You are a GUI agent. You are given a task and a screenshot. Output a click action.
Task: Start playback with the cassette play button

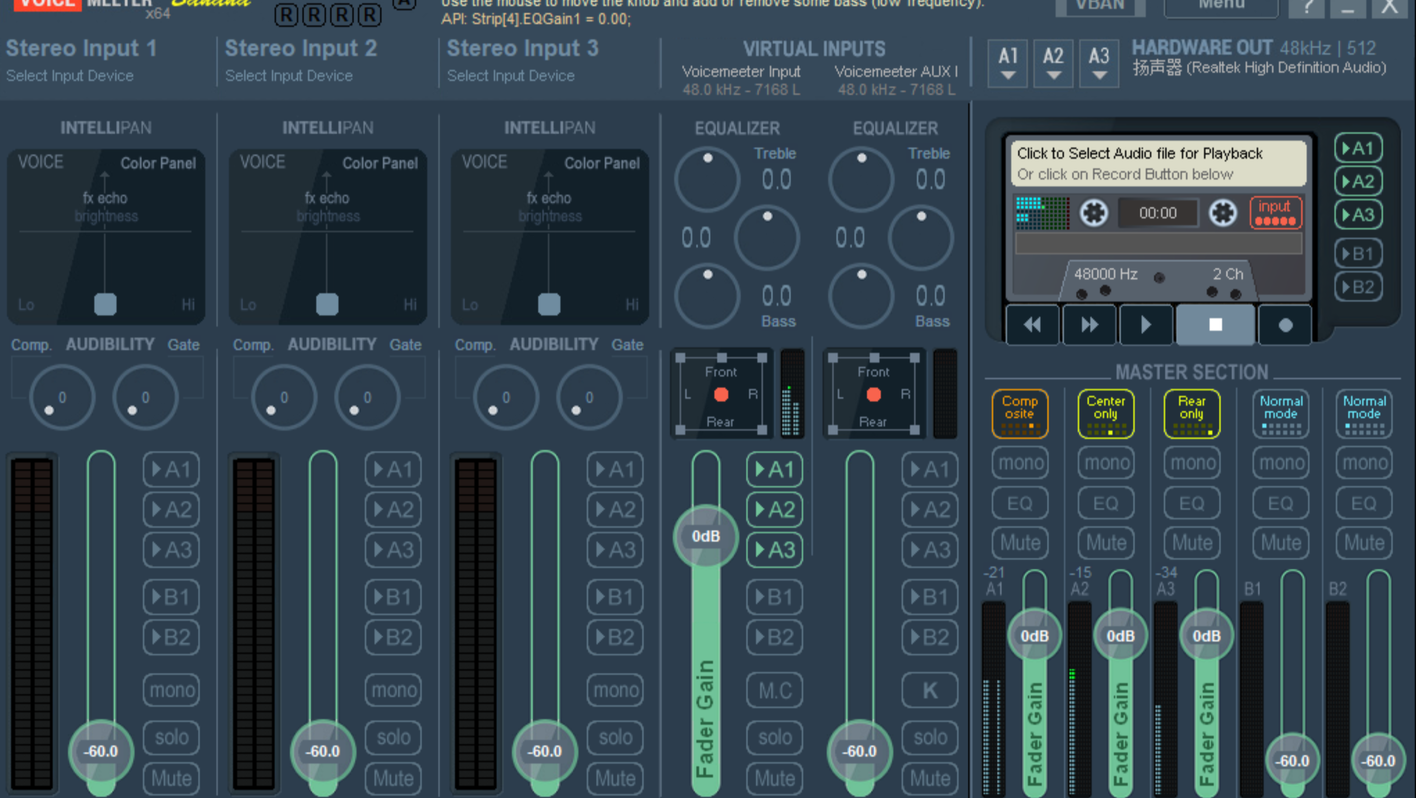(1146, 325)
